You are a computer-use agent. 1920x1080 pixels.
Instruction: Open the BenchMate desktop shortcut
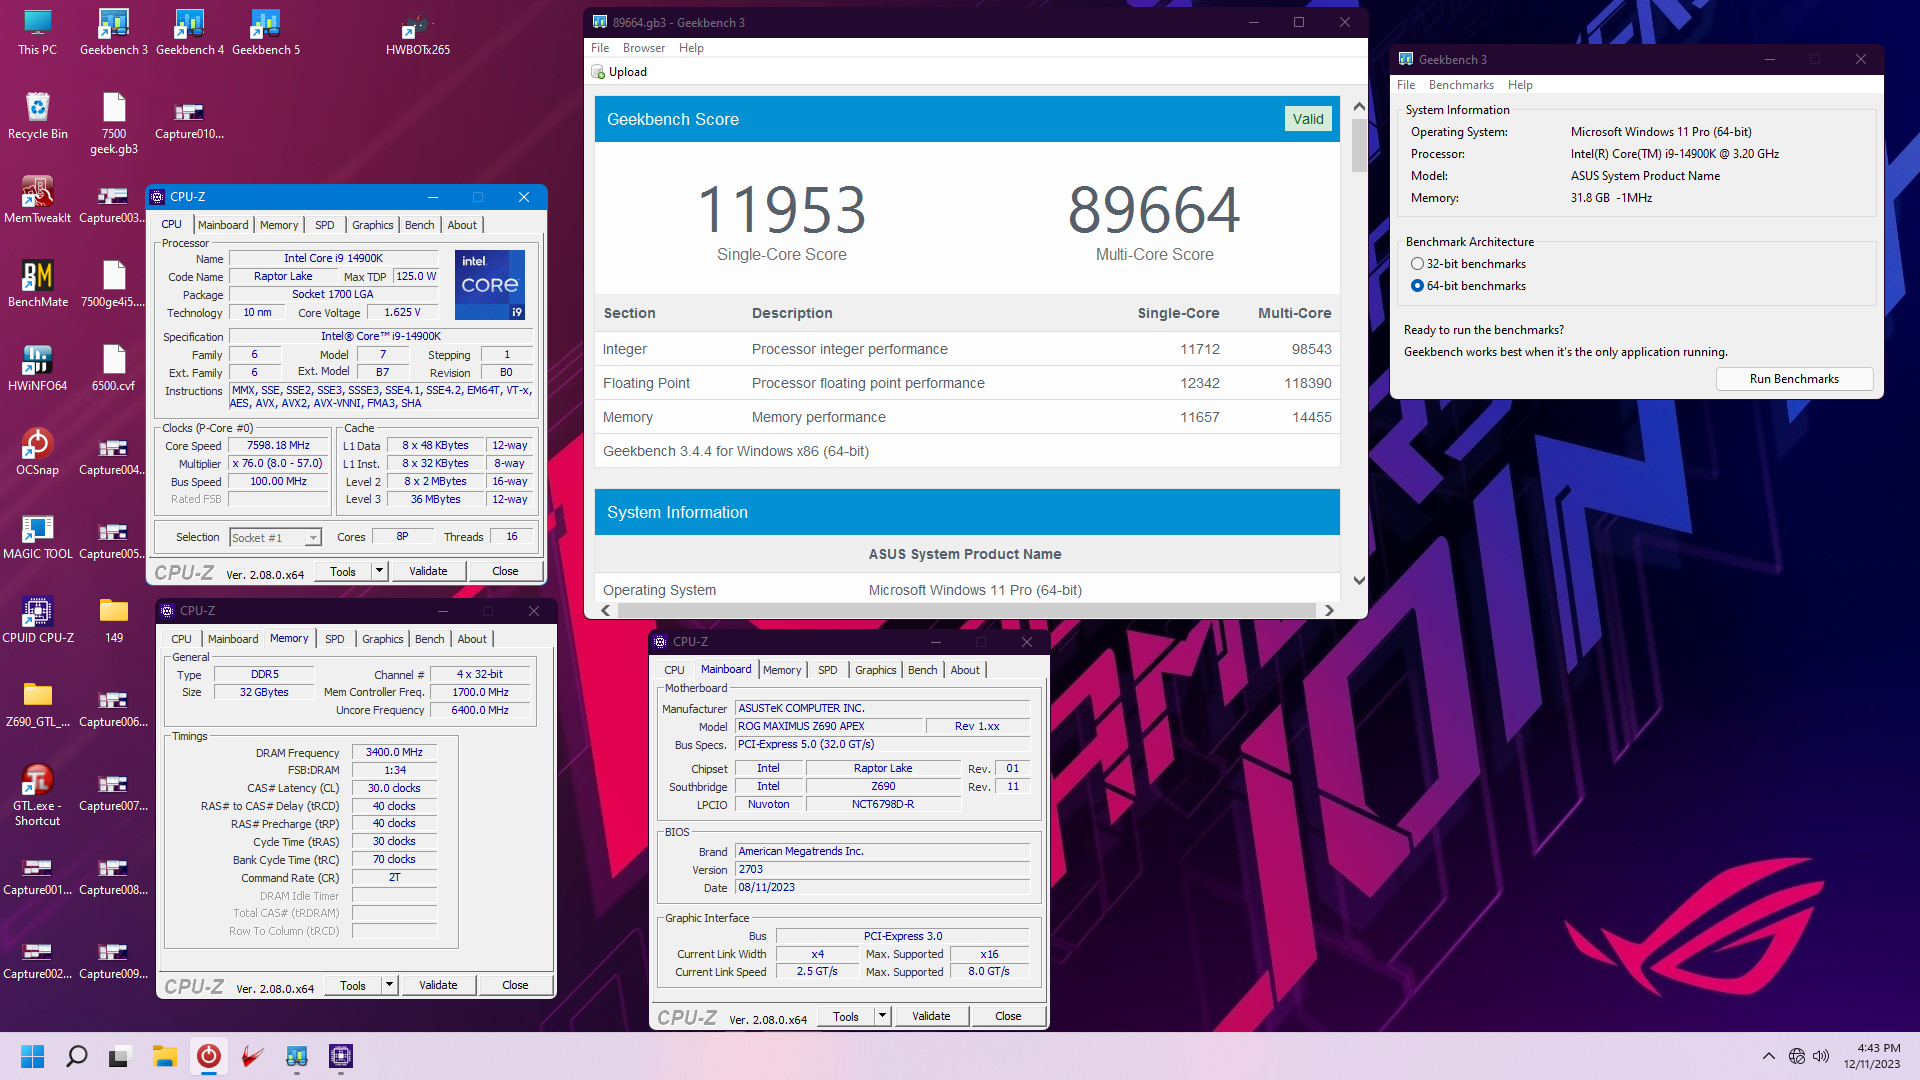(38, 283)
